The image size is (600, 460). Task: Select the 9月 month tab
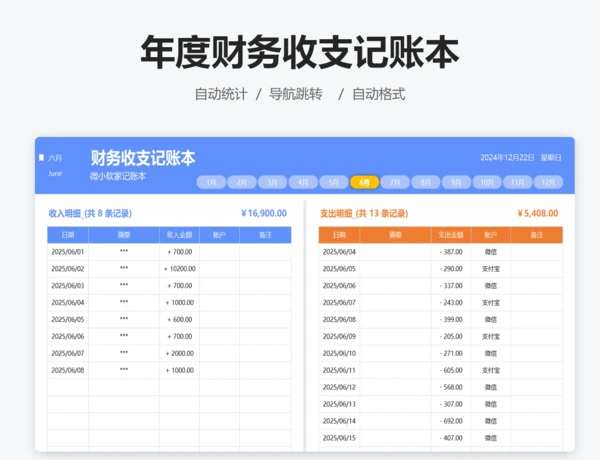pos(456,182)
